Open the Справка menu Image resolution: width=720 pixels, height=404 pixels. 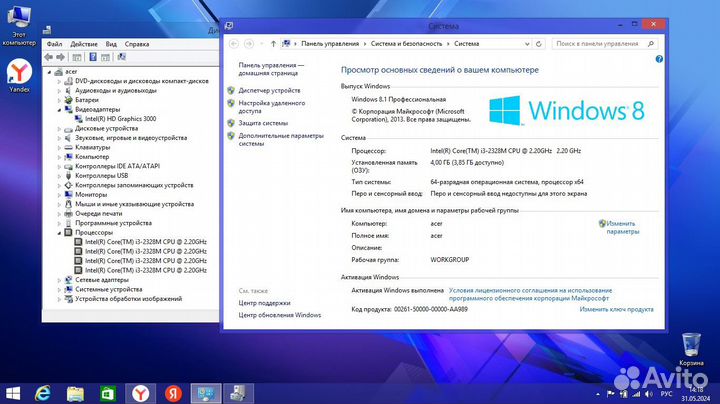tap(137, 44)
